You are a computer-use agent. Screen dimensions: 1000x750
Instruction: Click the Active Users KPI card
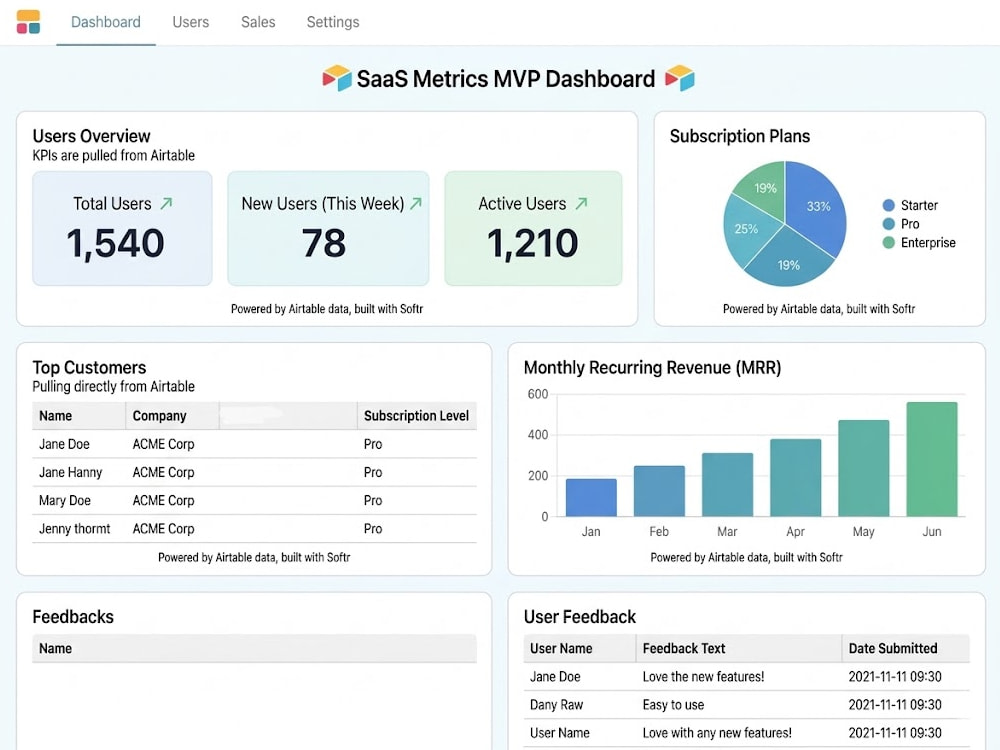[x=533, y=228]
